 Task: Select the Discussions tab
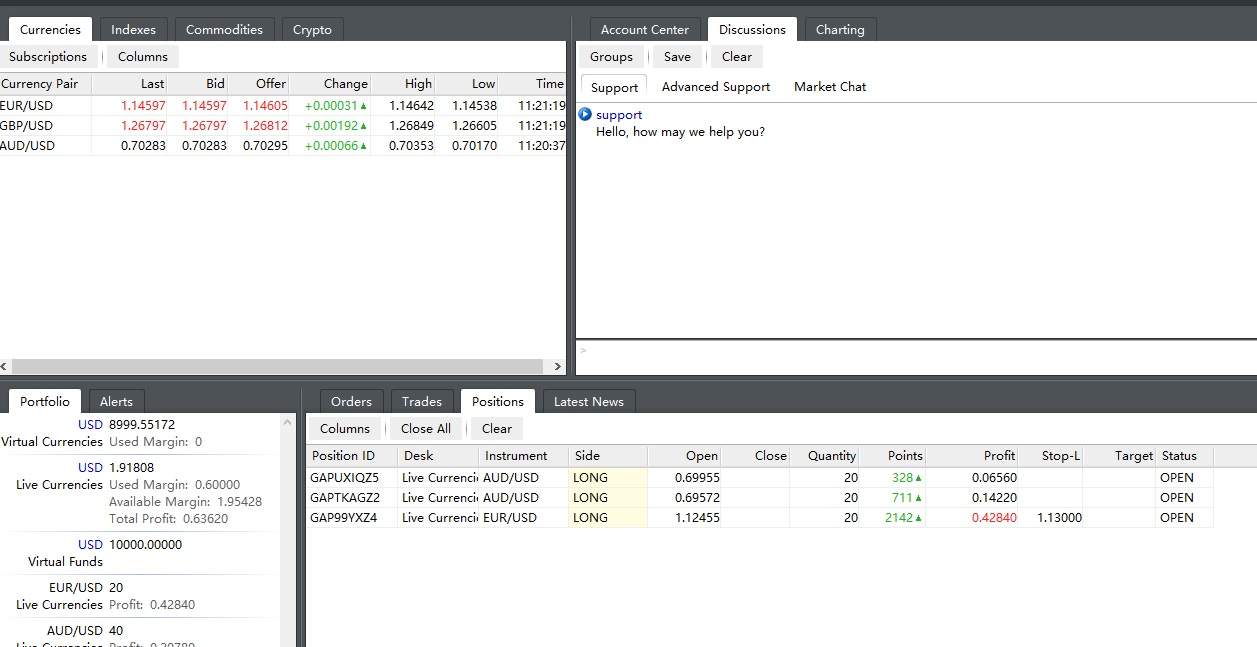pos(752,29)
